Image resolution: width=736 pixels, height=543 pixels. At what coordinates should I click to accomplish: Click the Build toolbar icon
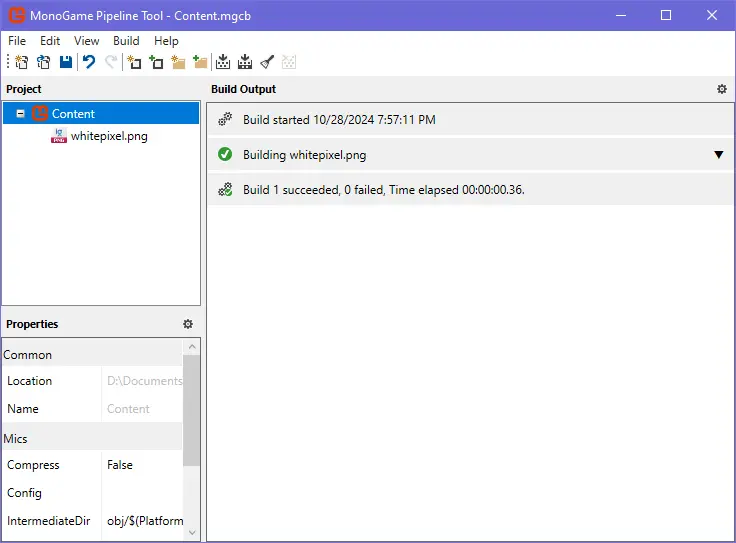(x=223, y=62)
